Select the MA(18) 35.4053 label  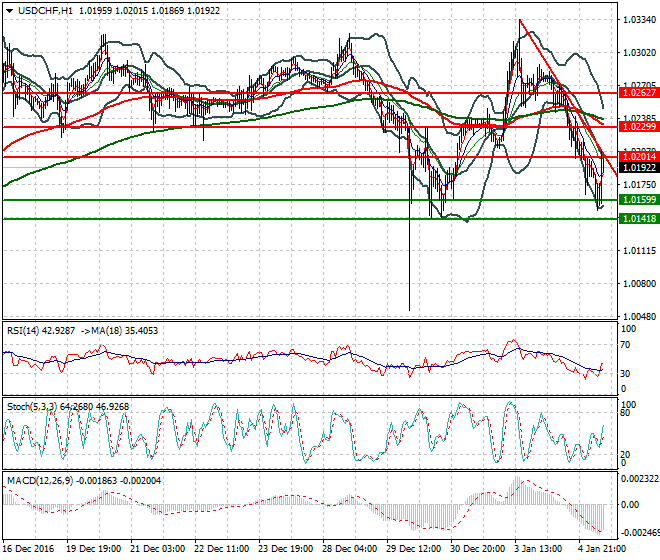pos(125,331)
